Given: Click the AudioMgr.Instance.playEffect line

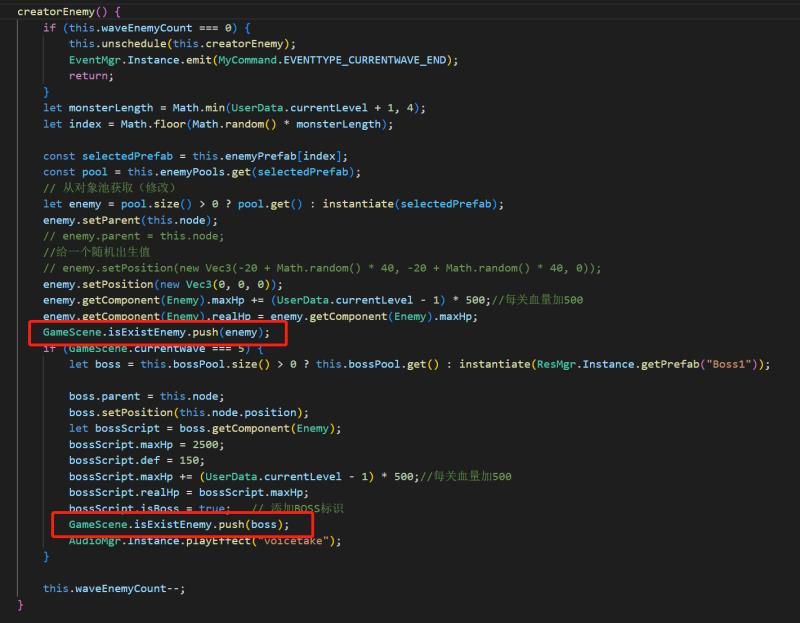Looking at the screenshot, I should pos(205,540).
